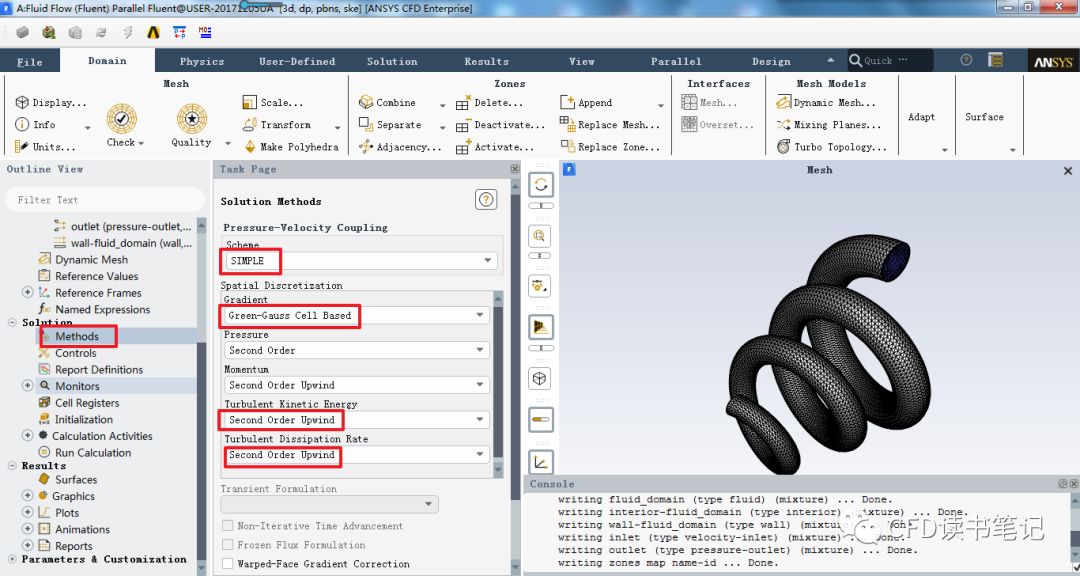
Task: Click the Display... mesh button
Action: [50, 103]
